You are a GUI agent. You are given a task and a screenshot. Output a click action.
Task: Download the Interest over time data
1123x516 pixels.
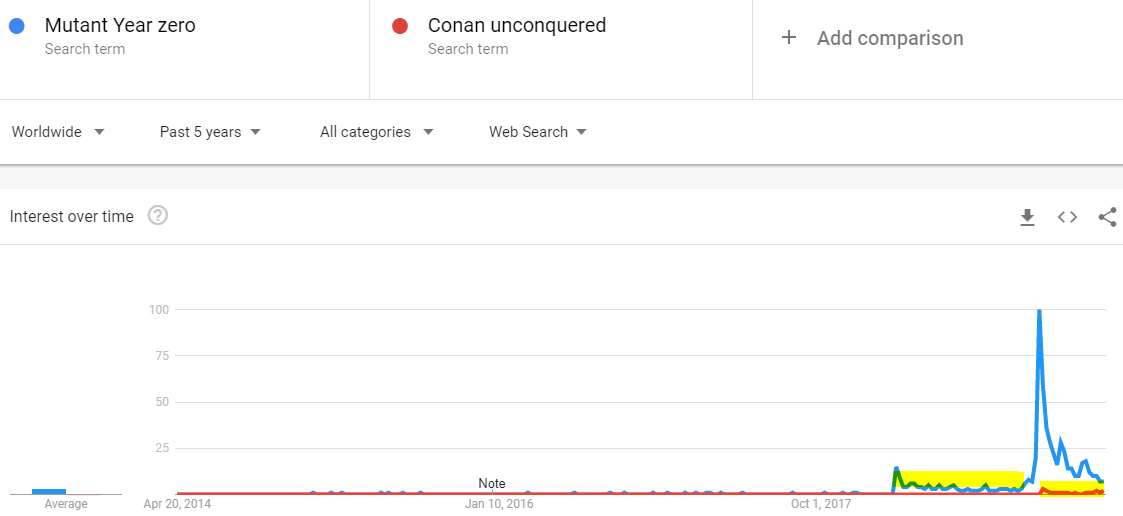[x=1028, y=217]
